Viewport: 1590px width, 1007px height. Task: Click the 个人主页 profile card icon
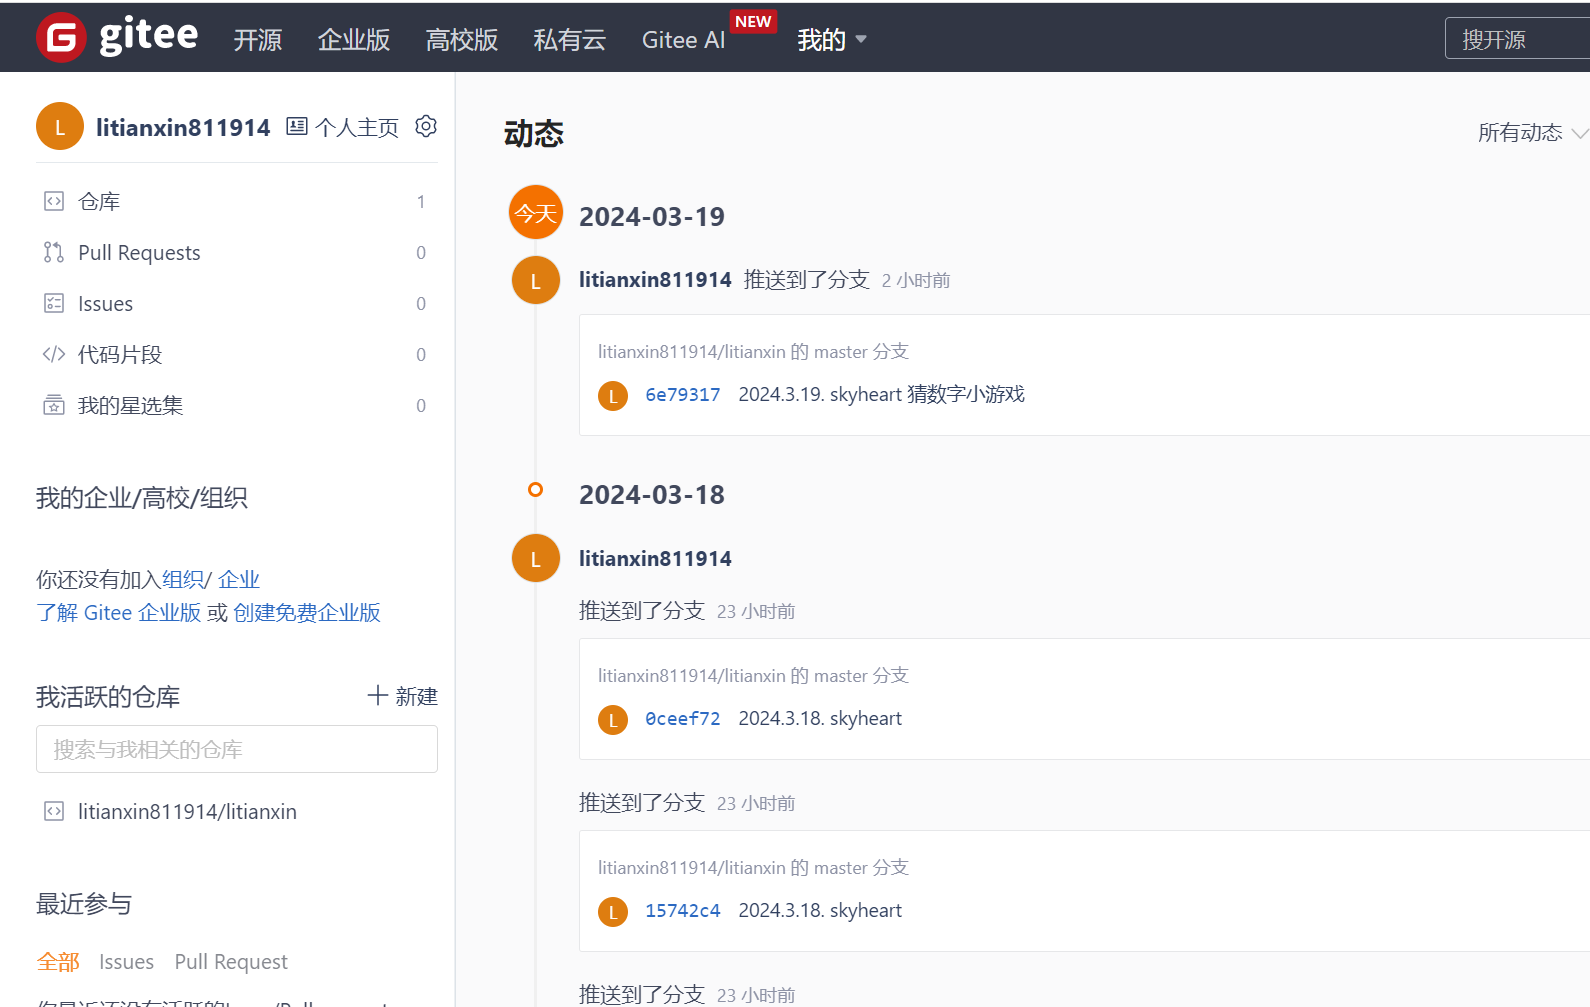point(297,126)
